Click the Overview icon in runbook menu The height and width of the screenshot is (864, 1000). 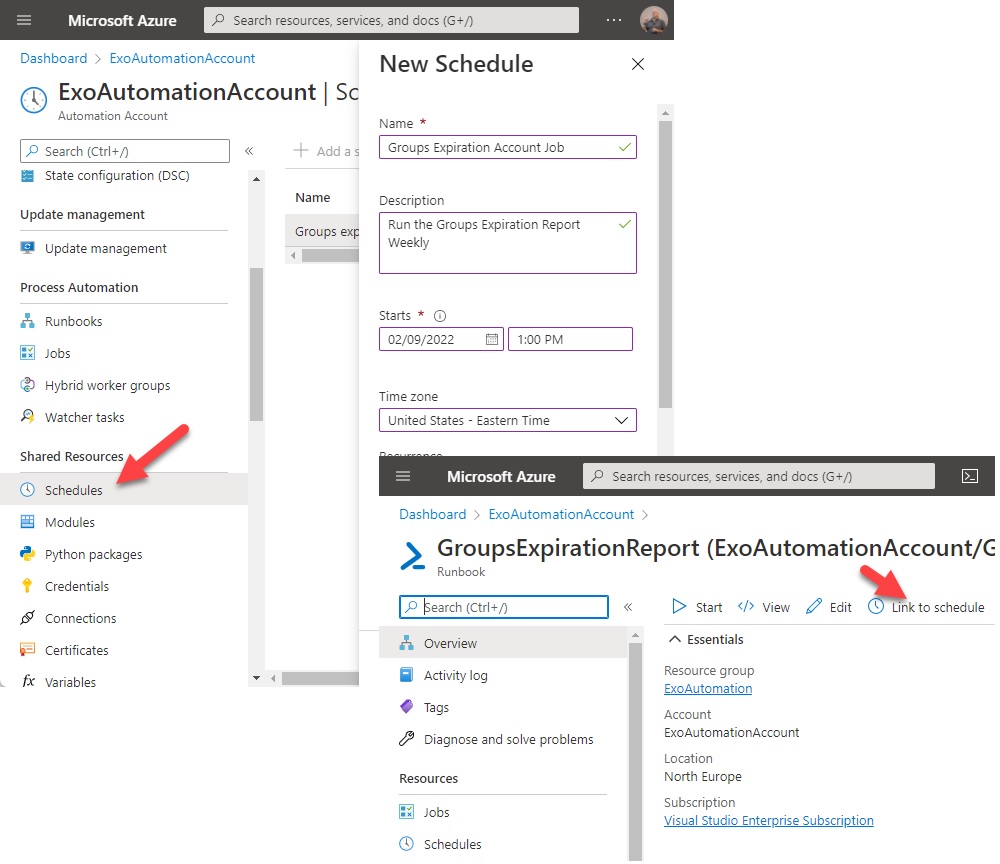406,643
